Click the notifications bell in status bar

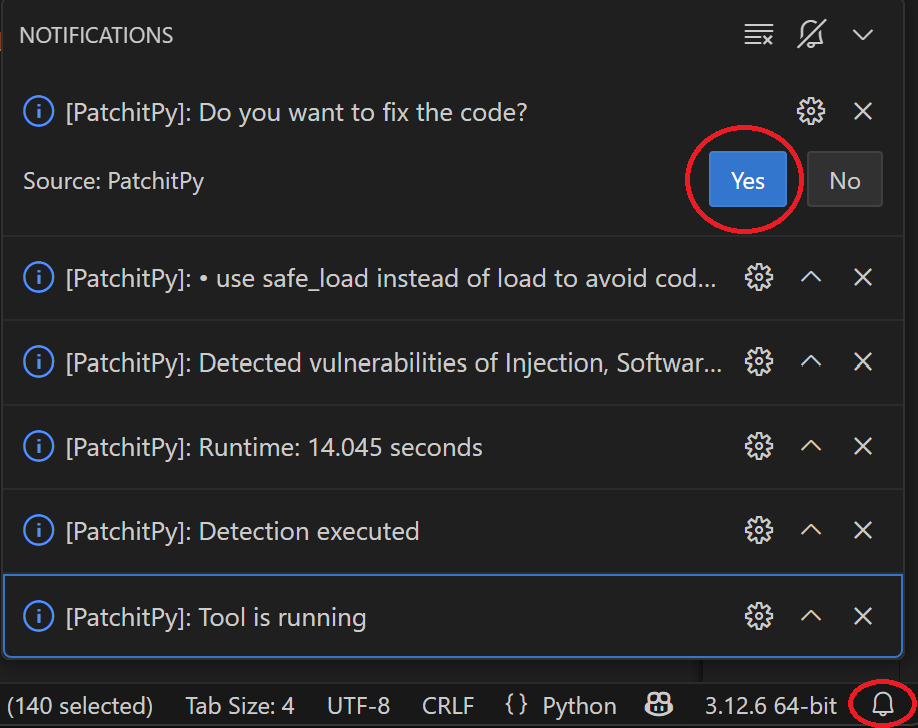pos(882,706)
